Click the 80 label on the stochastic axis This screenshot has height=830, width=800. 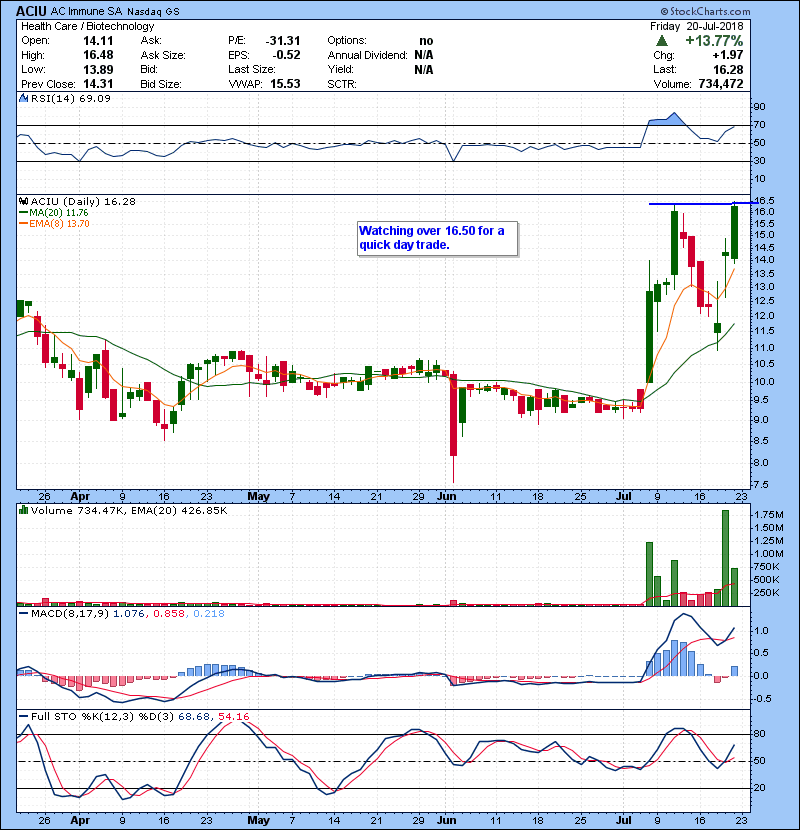tap(760, 734)
